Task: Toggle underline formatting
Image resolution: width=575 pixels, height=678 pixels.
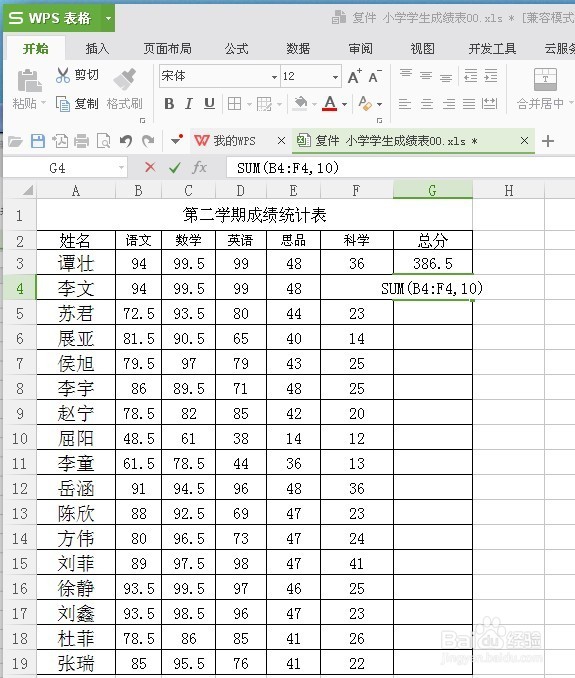Action: click(x=209, y=104)
